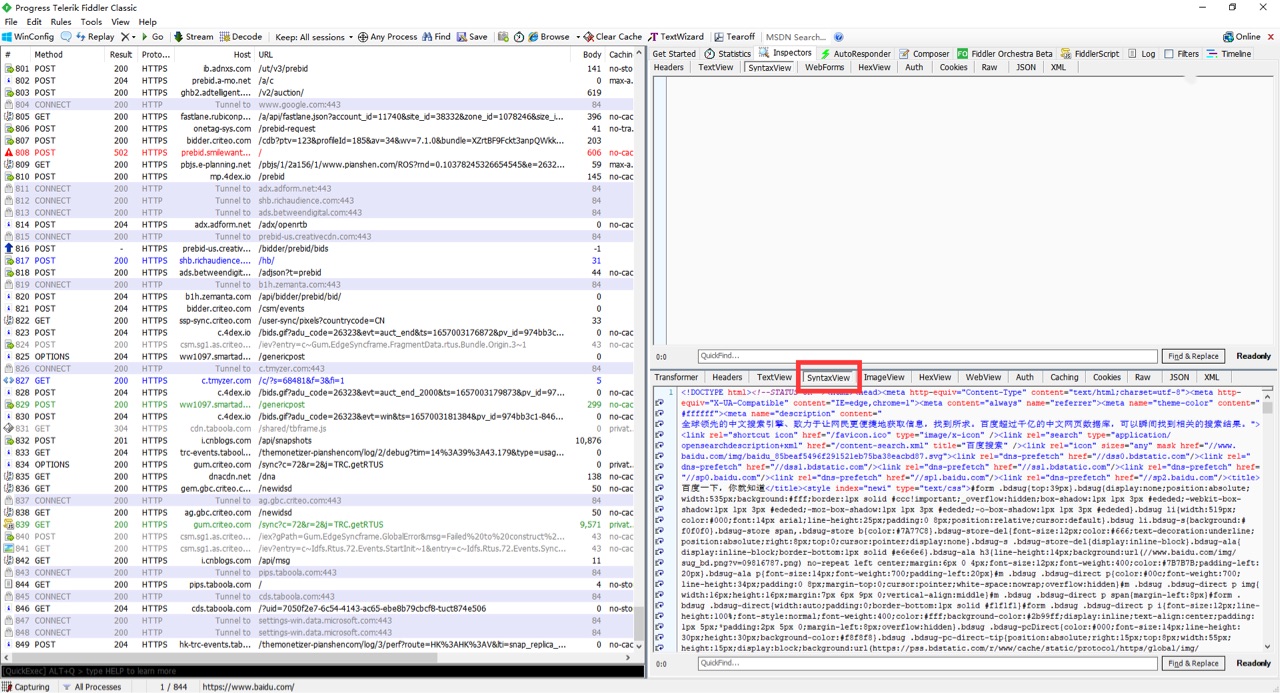Open Keep: All sessions dropdown
The image size is (1280, 693).
click(x=313, y=37)
